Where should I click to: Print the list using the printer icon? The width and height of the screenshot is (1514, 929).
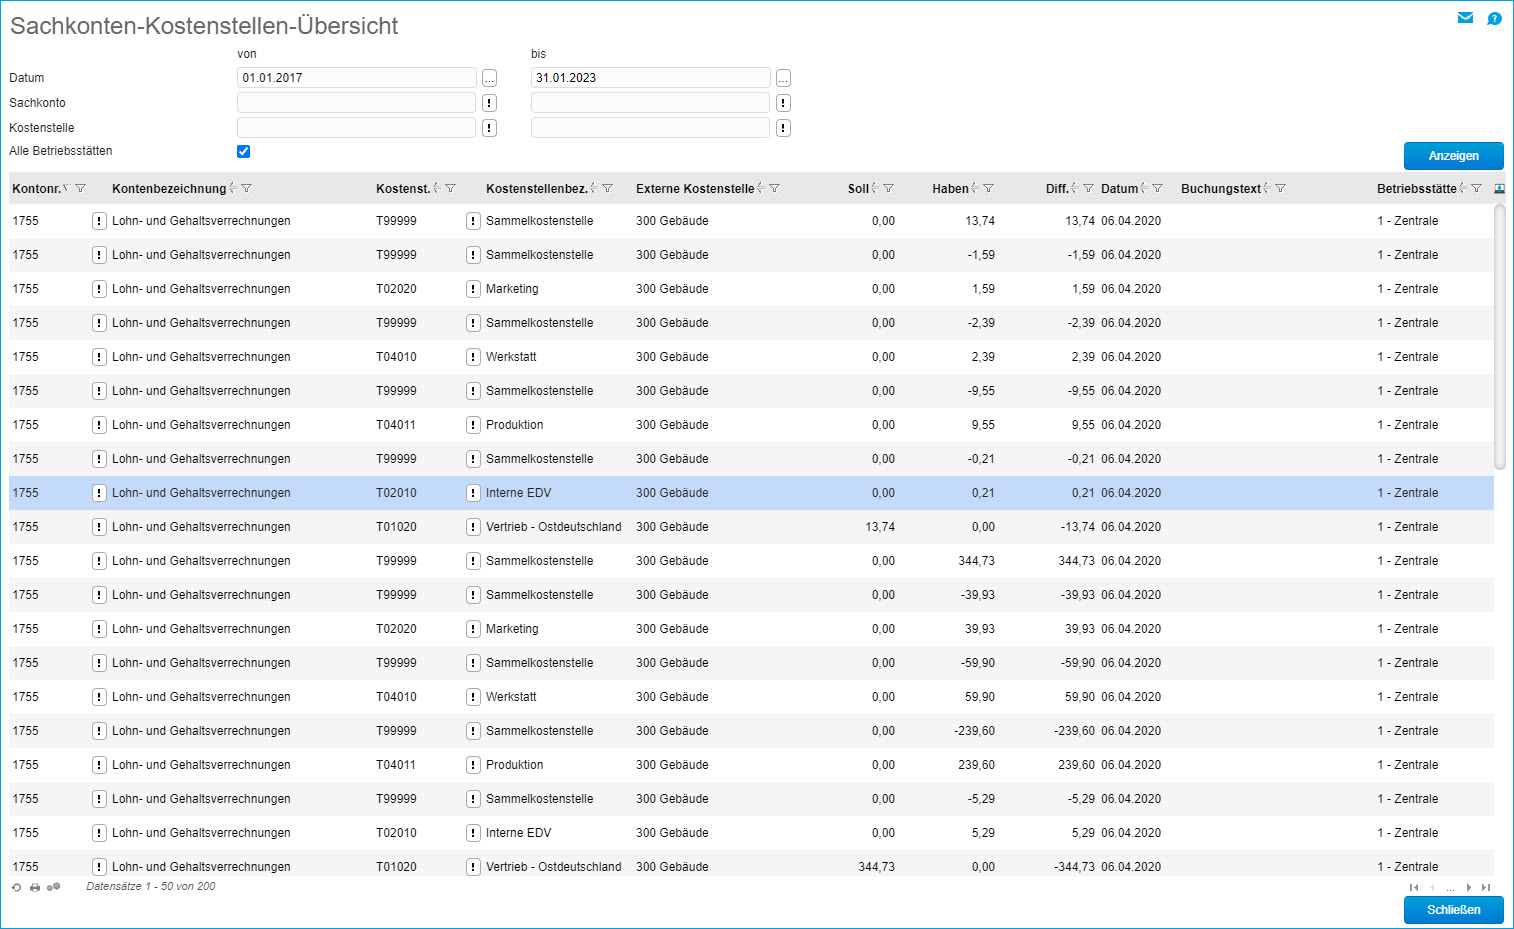(35, 887)
